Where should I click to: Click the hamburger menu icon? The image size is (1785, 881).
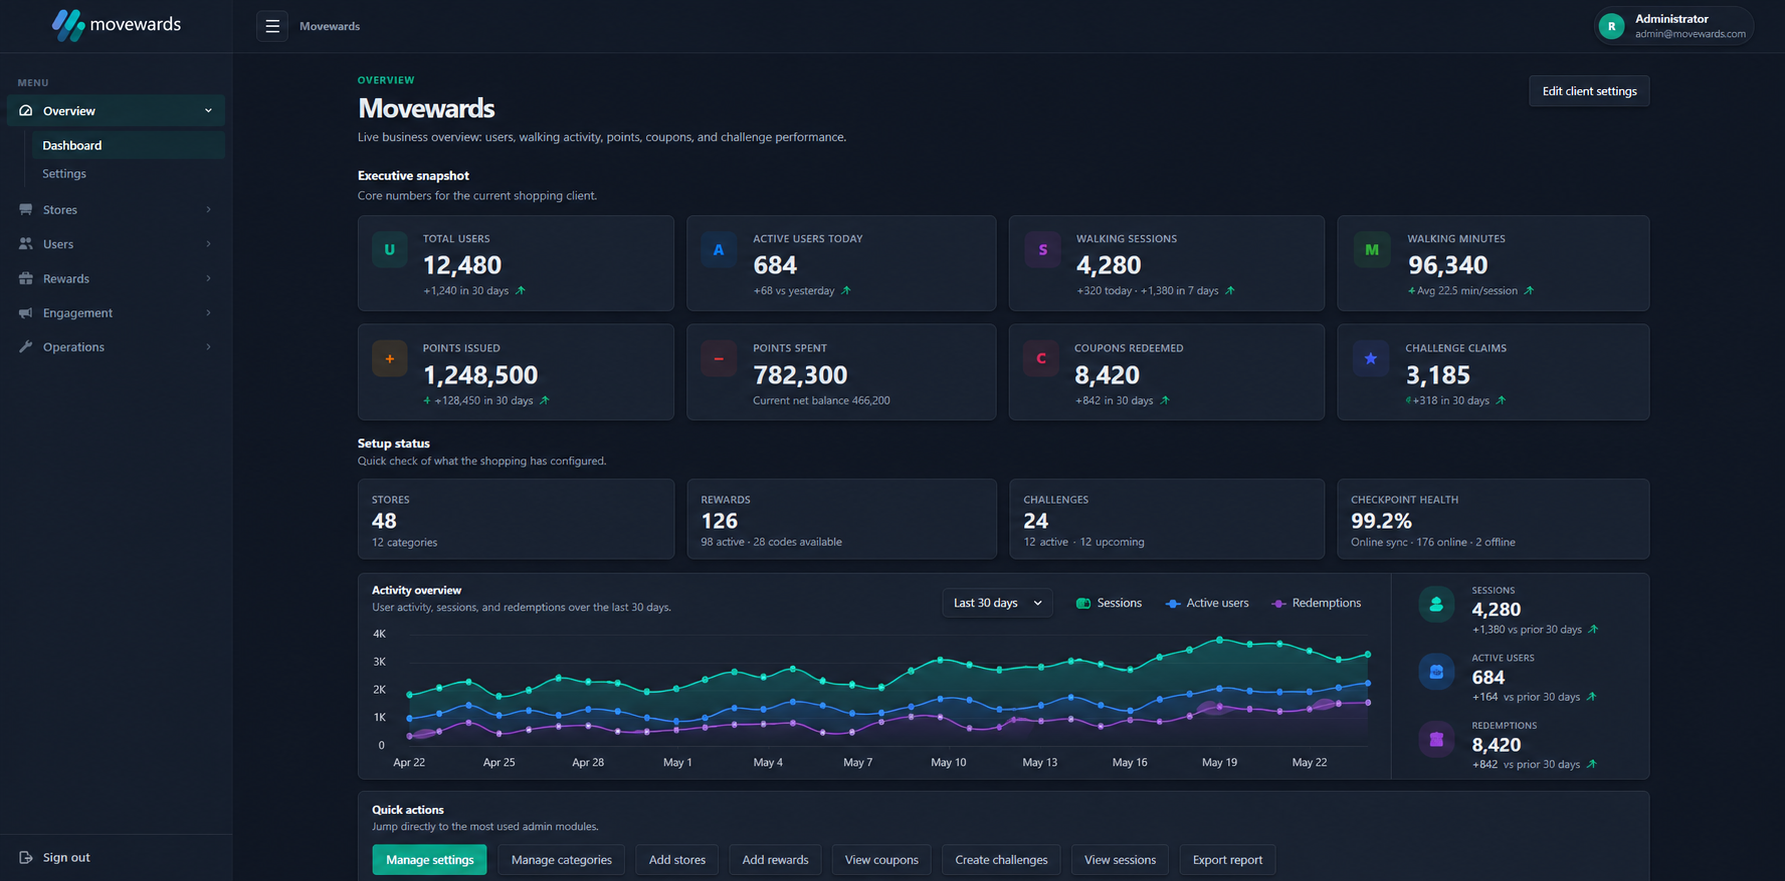point(272,26)
